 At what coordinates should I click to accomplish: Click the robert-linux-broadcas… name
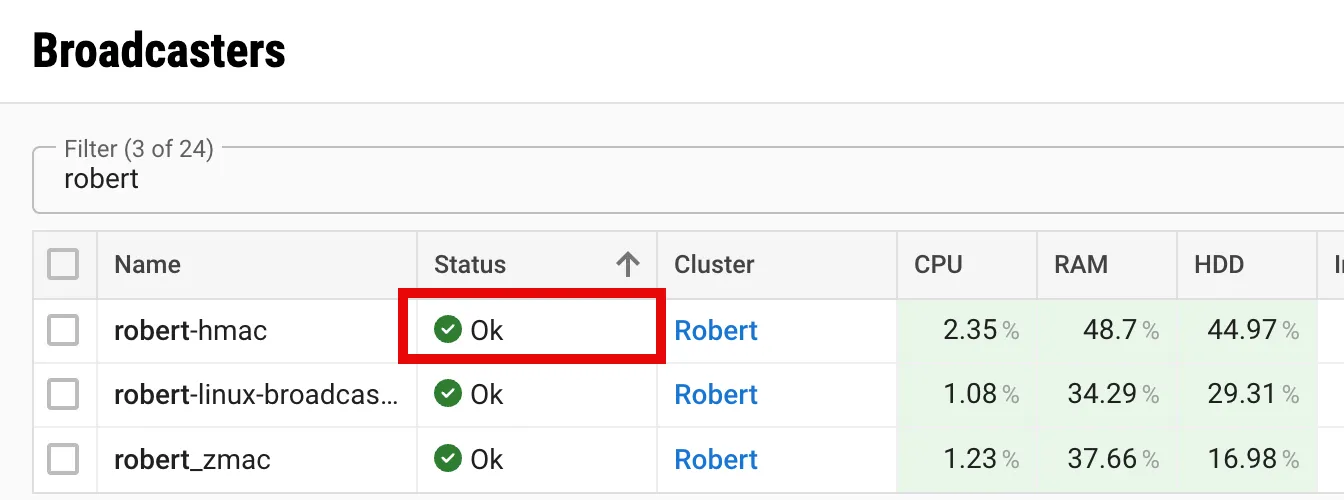tap(256, 395)
